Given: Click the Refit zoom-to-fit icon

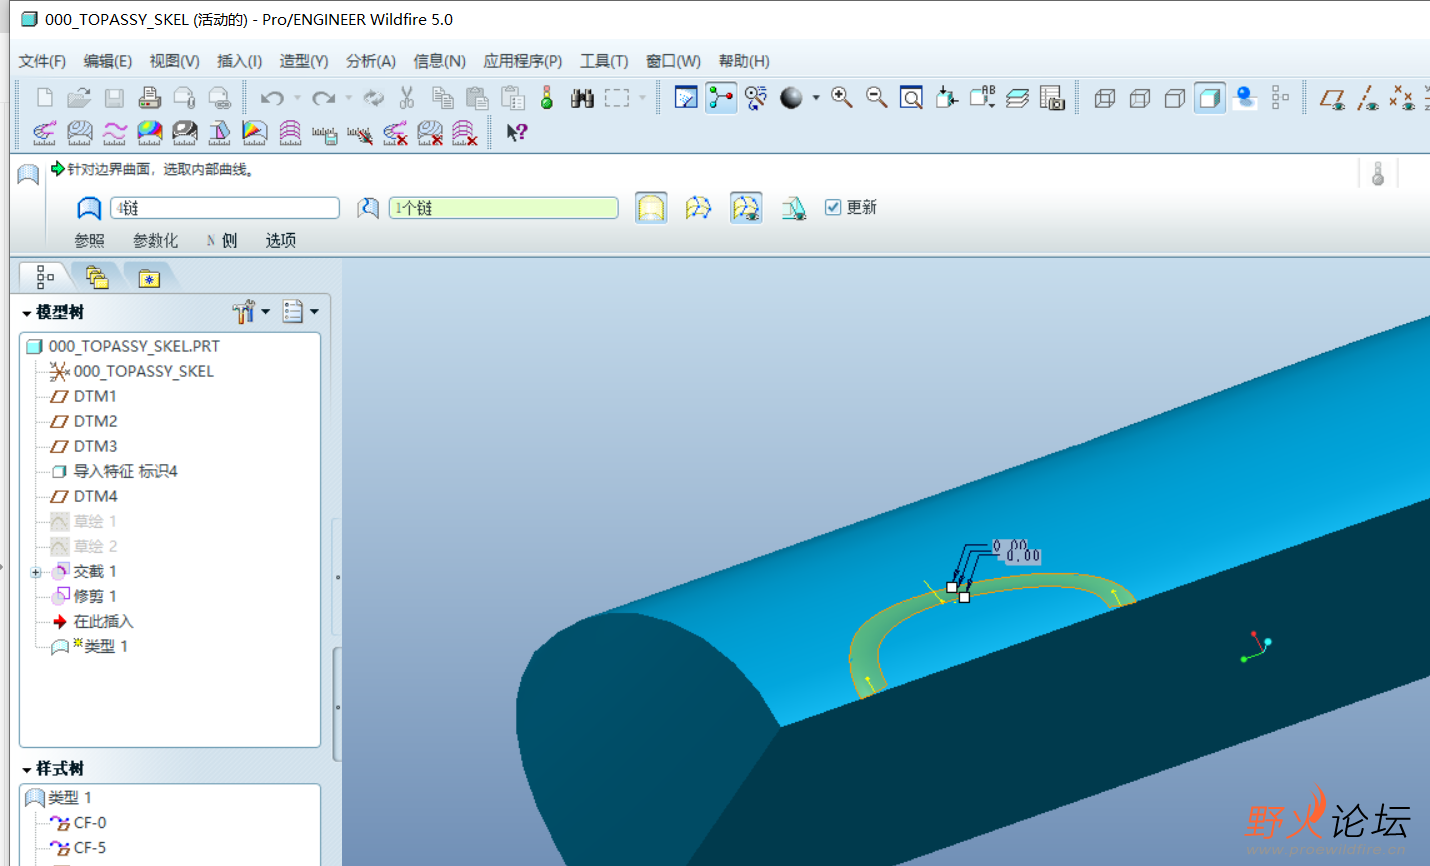Looking at the screenshot, I should 911,98.
